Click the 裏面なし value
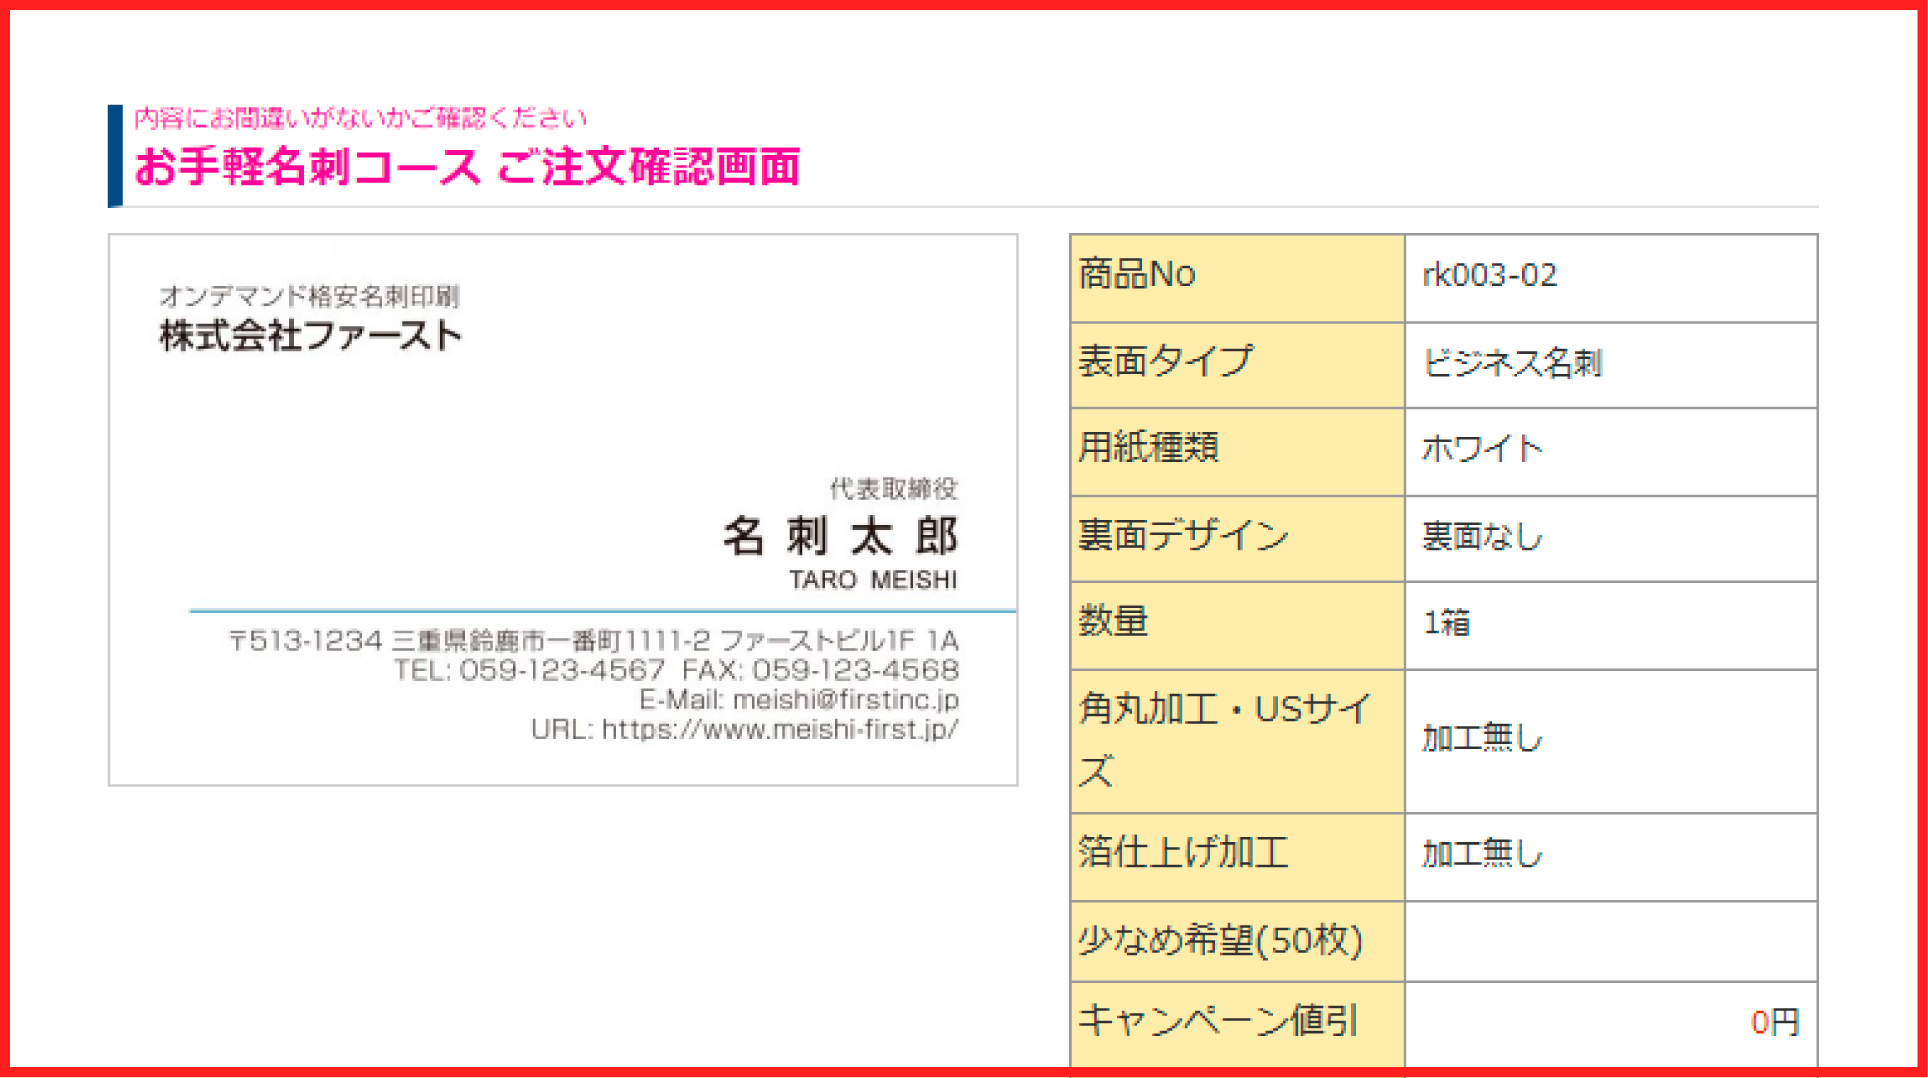 (x=1482, y=537)
